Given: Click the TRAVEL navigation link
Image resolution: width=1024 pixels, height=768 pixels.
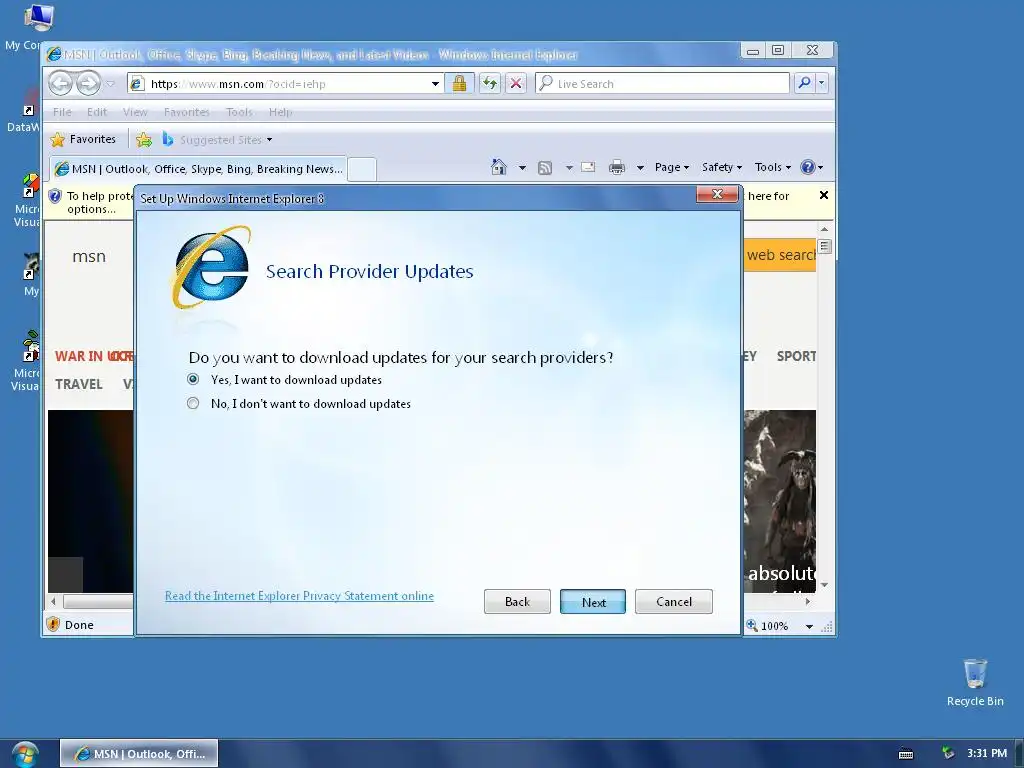Looking at the screenshot, I should click(78, 384).
